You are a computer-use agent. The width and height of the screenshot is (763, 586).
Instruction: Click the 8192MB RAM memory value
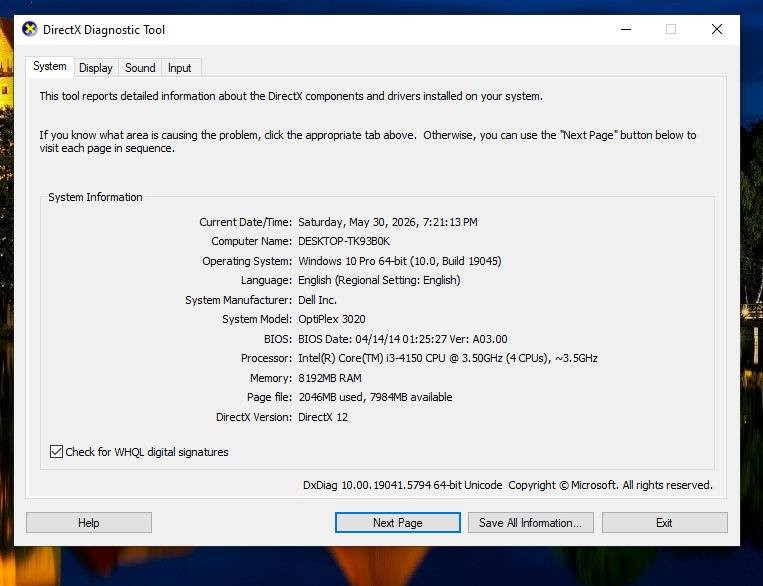click(x=330, y=378)
